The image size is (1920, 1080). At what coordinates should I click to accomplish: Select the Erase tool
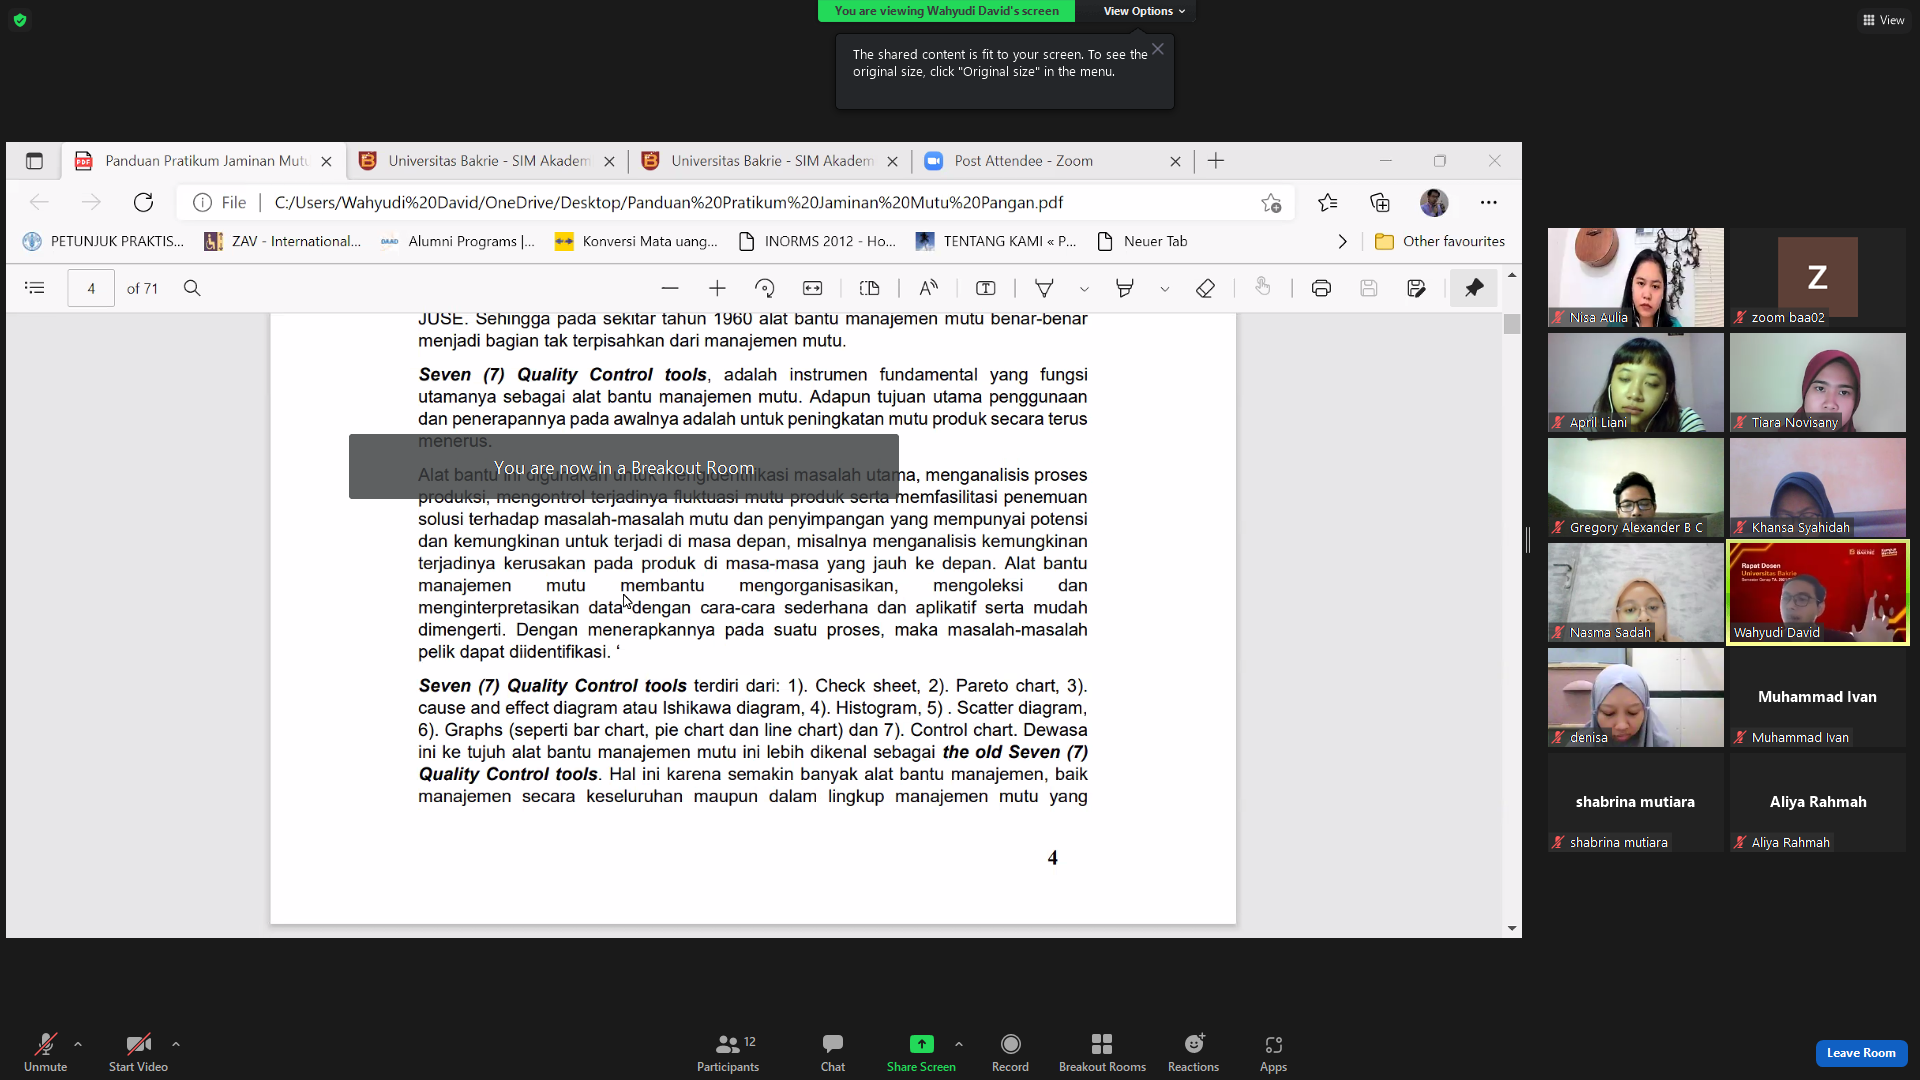(1205, 288)
